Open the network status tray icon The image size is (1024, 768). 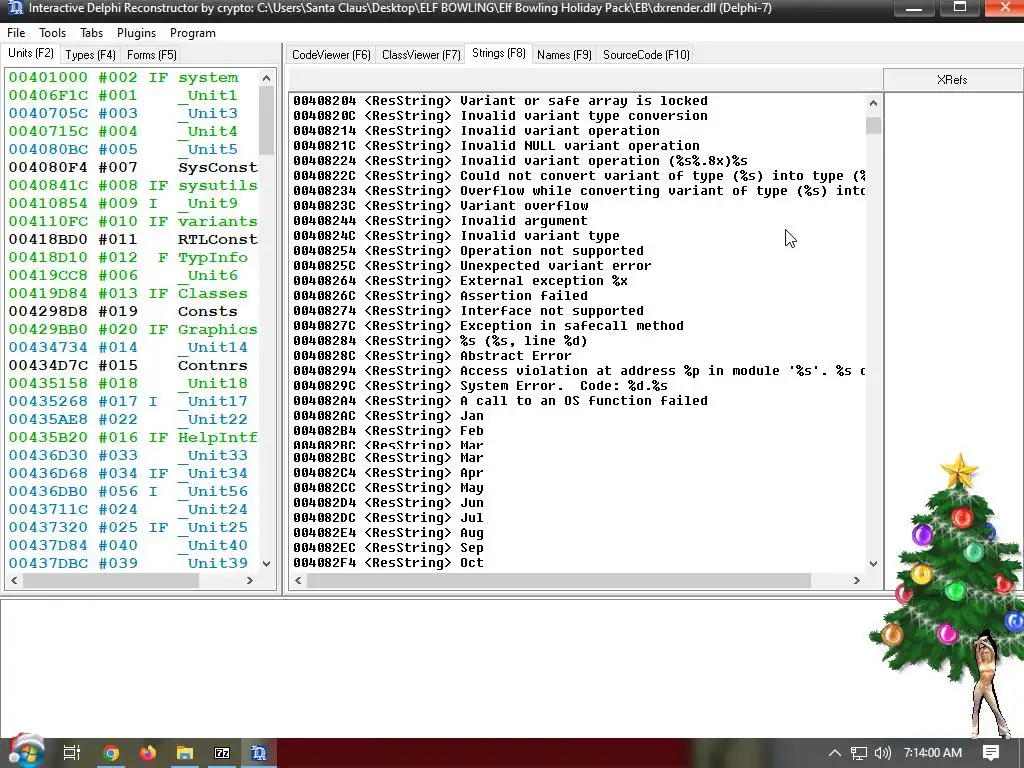[859, 753]
